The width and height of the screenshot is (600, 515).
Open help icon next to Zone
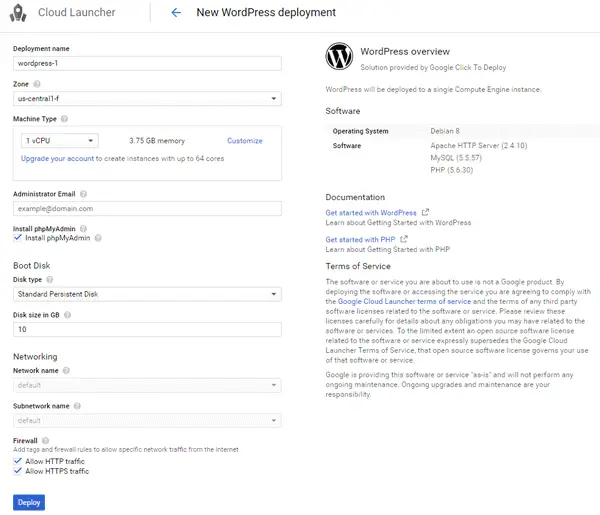(37, 84)
